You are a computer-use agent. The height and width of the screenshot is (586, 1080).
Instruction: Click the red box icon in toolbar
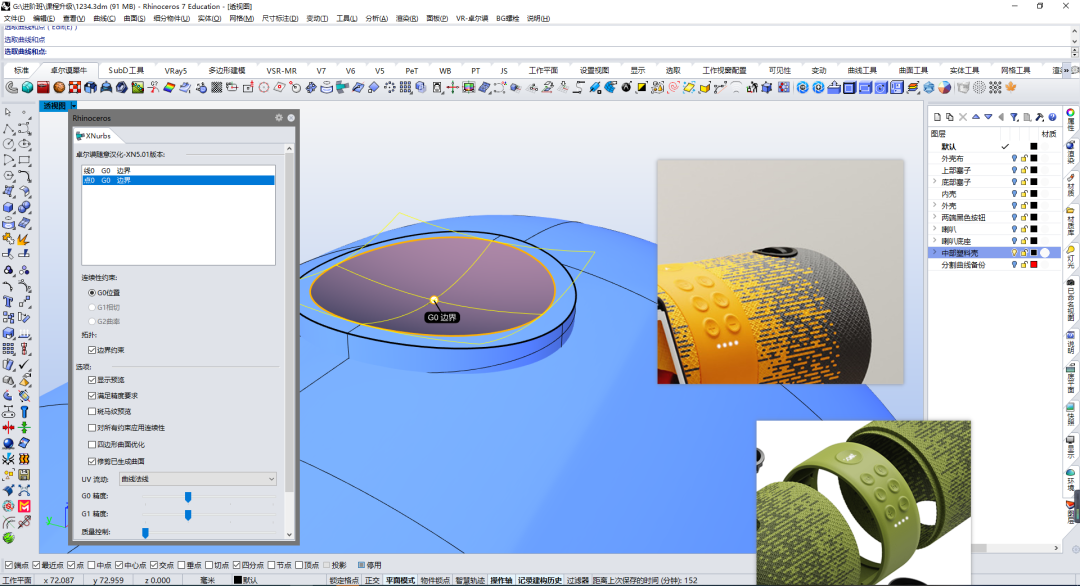point(43,87)
